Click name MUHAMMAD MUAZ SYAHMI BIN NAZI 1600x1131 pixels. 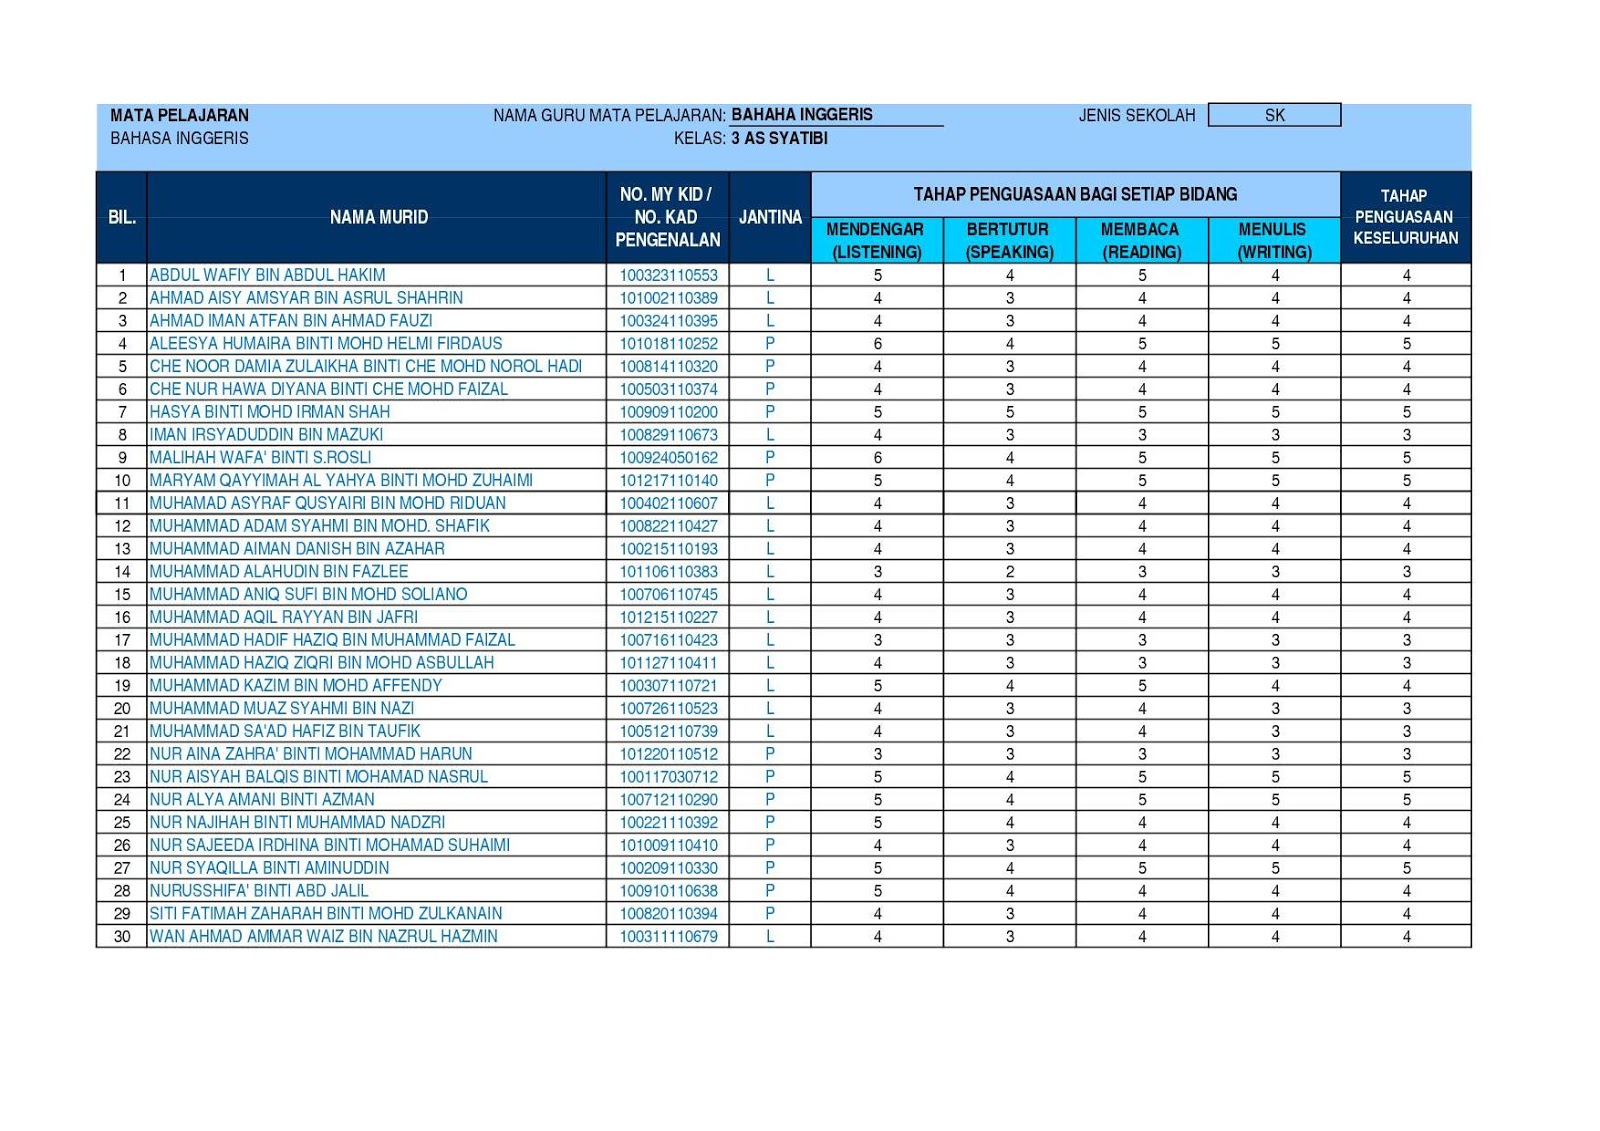click(282, 708)
